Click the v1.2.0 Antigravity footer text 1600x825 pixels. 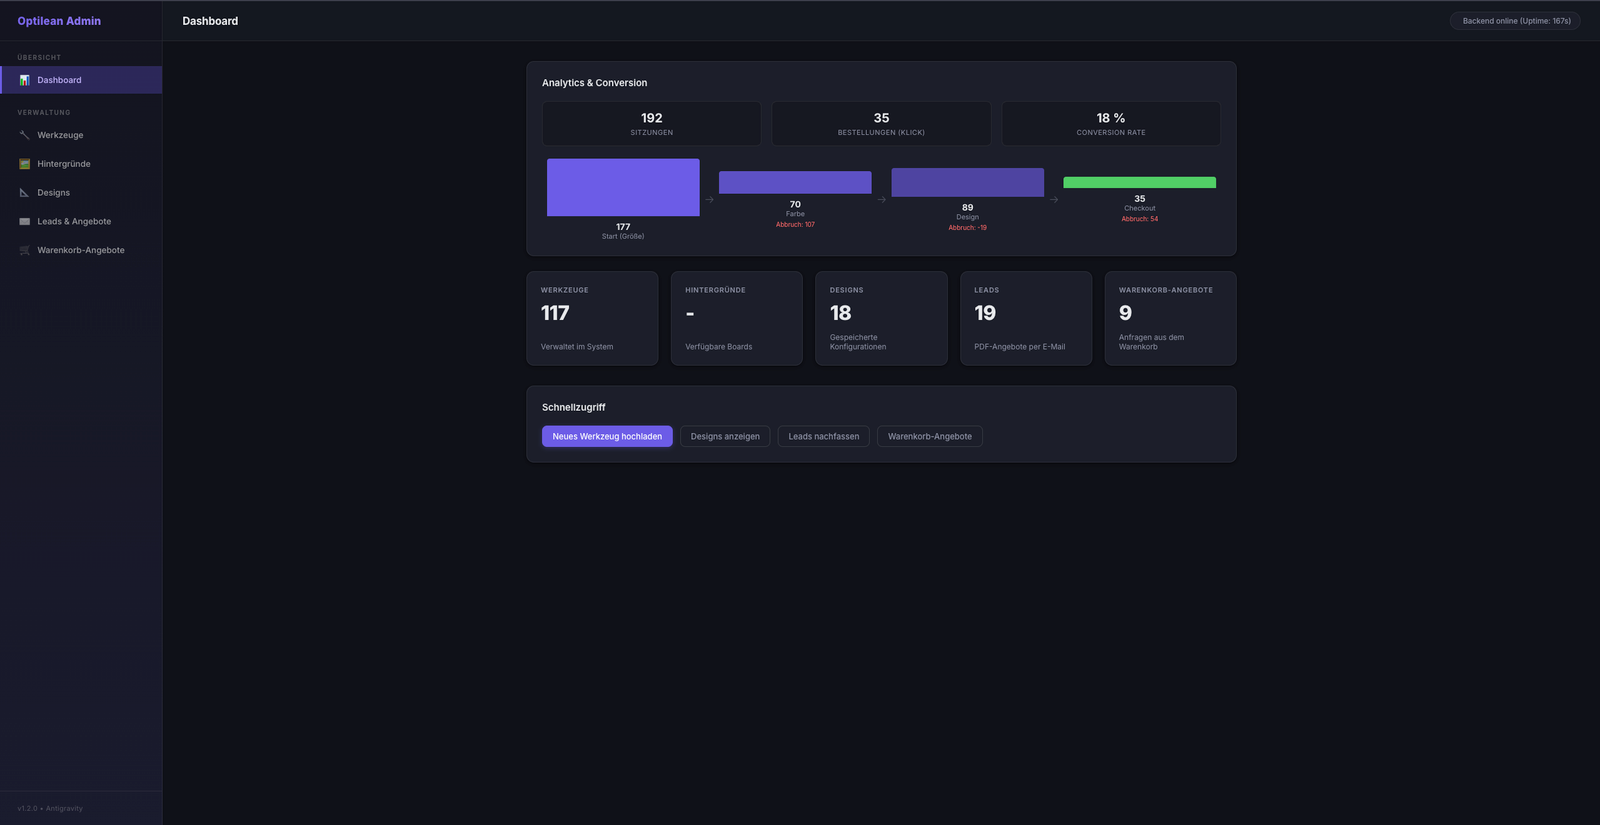pyautogui.click(x=50, y=808)
